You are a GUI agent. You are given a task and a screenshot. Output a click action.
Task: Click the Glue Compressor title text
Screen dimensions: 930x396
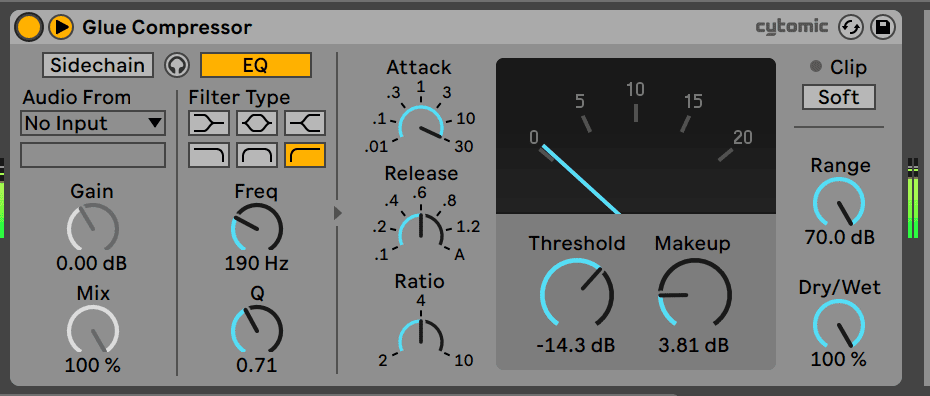pos(167,27)
